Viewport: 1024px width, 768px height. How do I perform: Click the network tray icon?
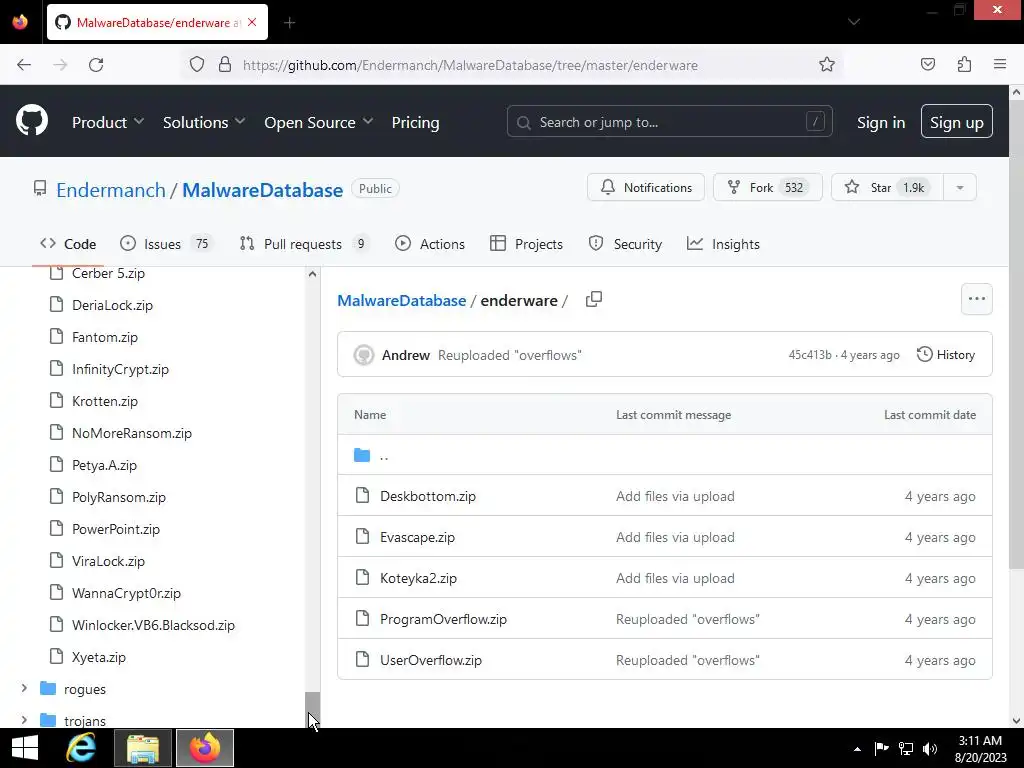pos(906,749)
